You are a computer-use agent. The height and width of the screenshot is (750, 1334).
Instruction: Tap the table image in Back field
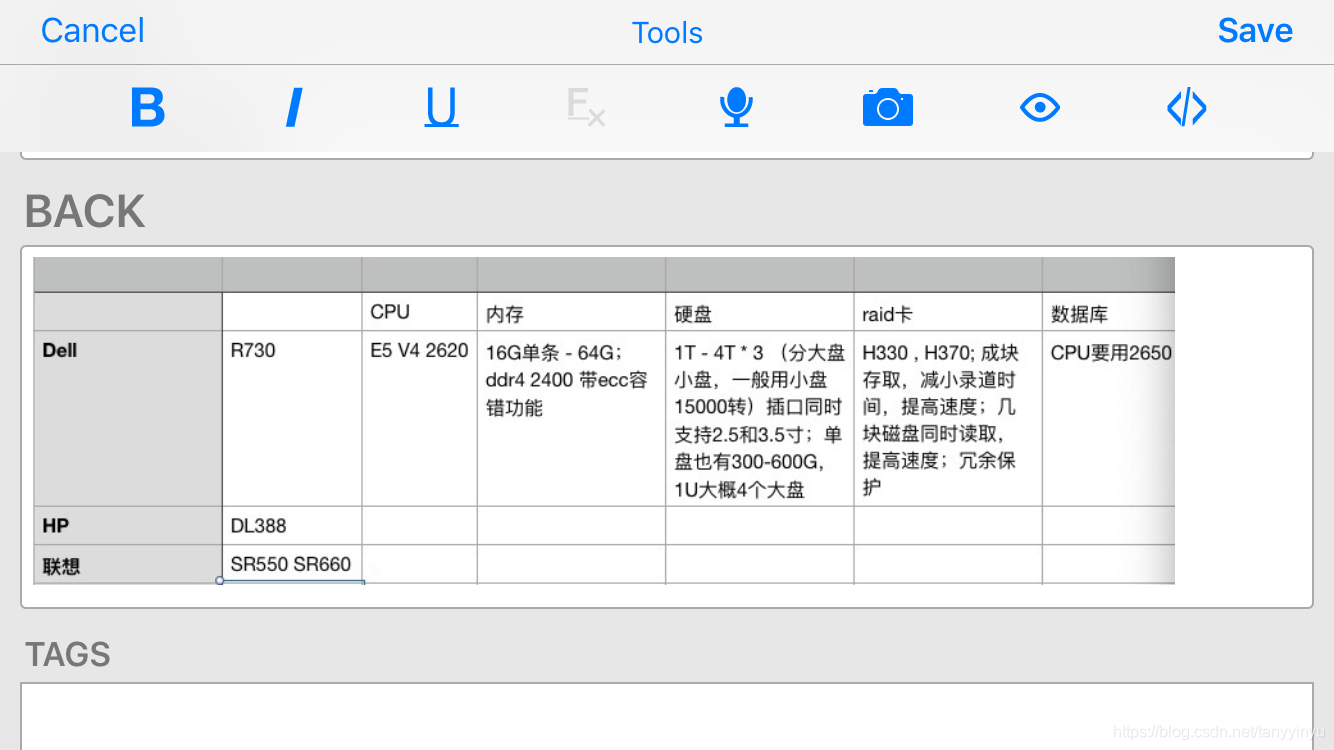(604, 420)
